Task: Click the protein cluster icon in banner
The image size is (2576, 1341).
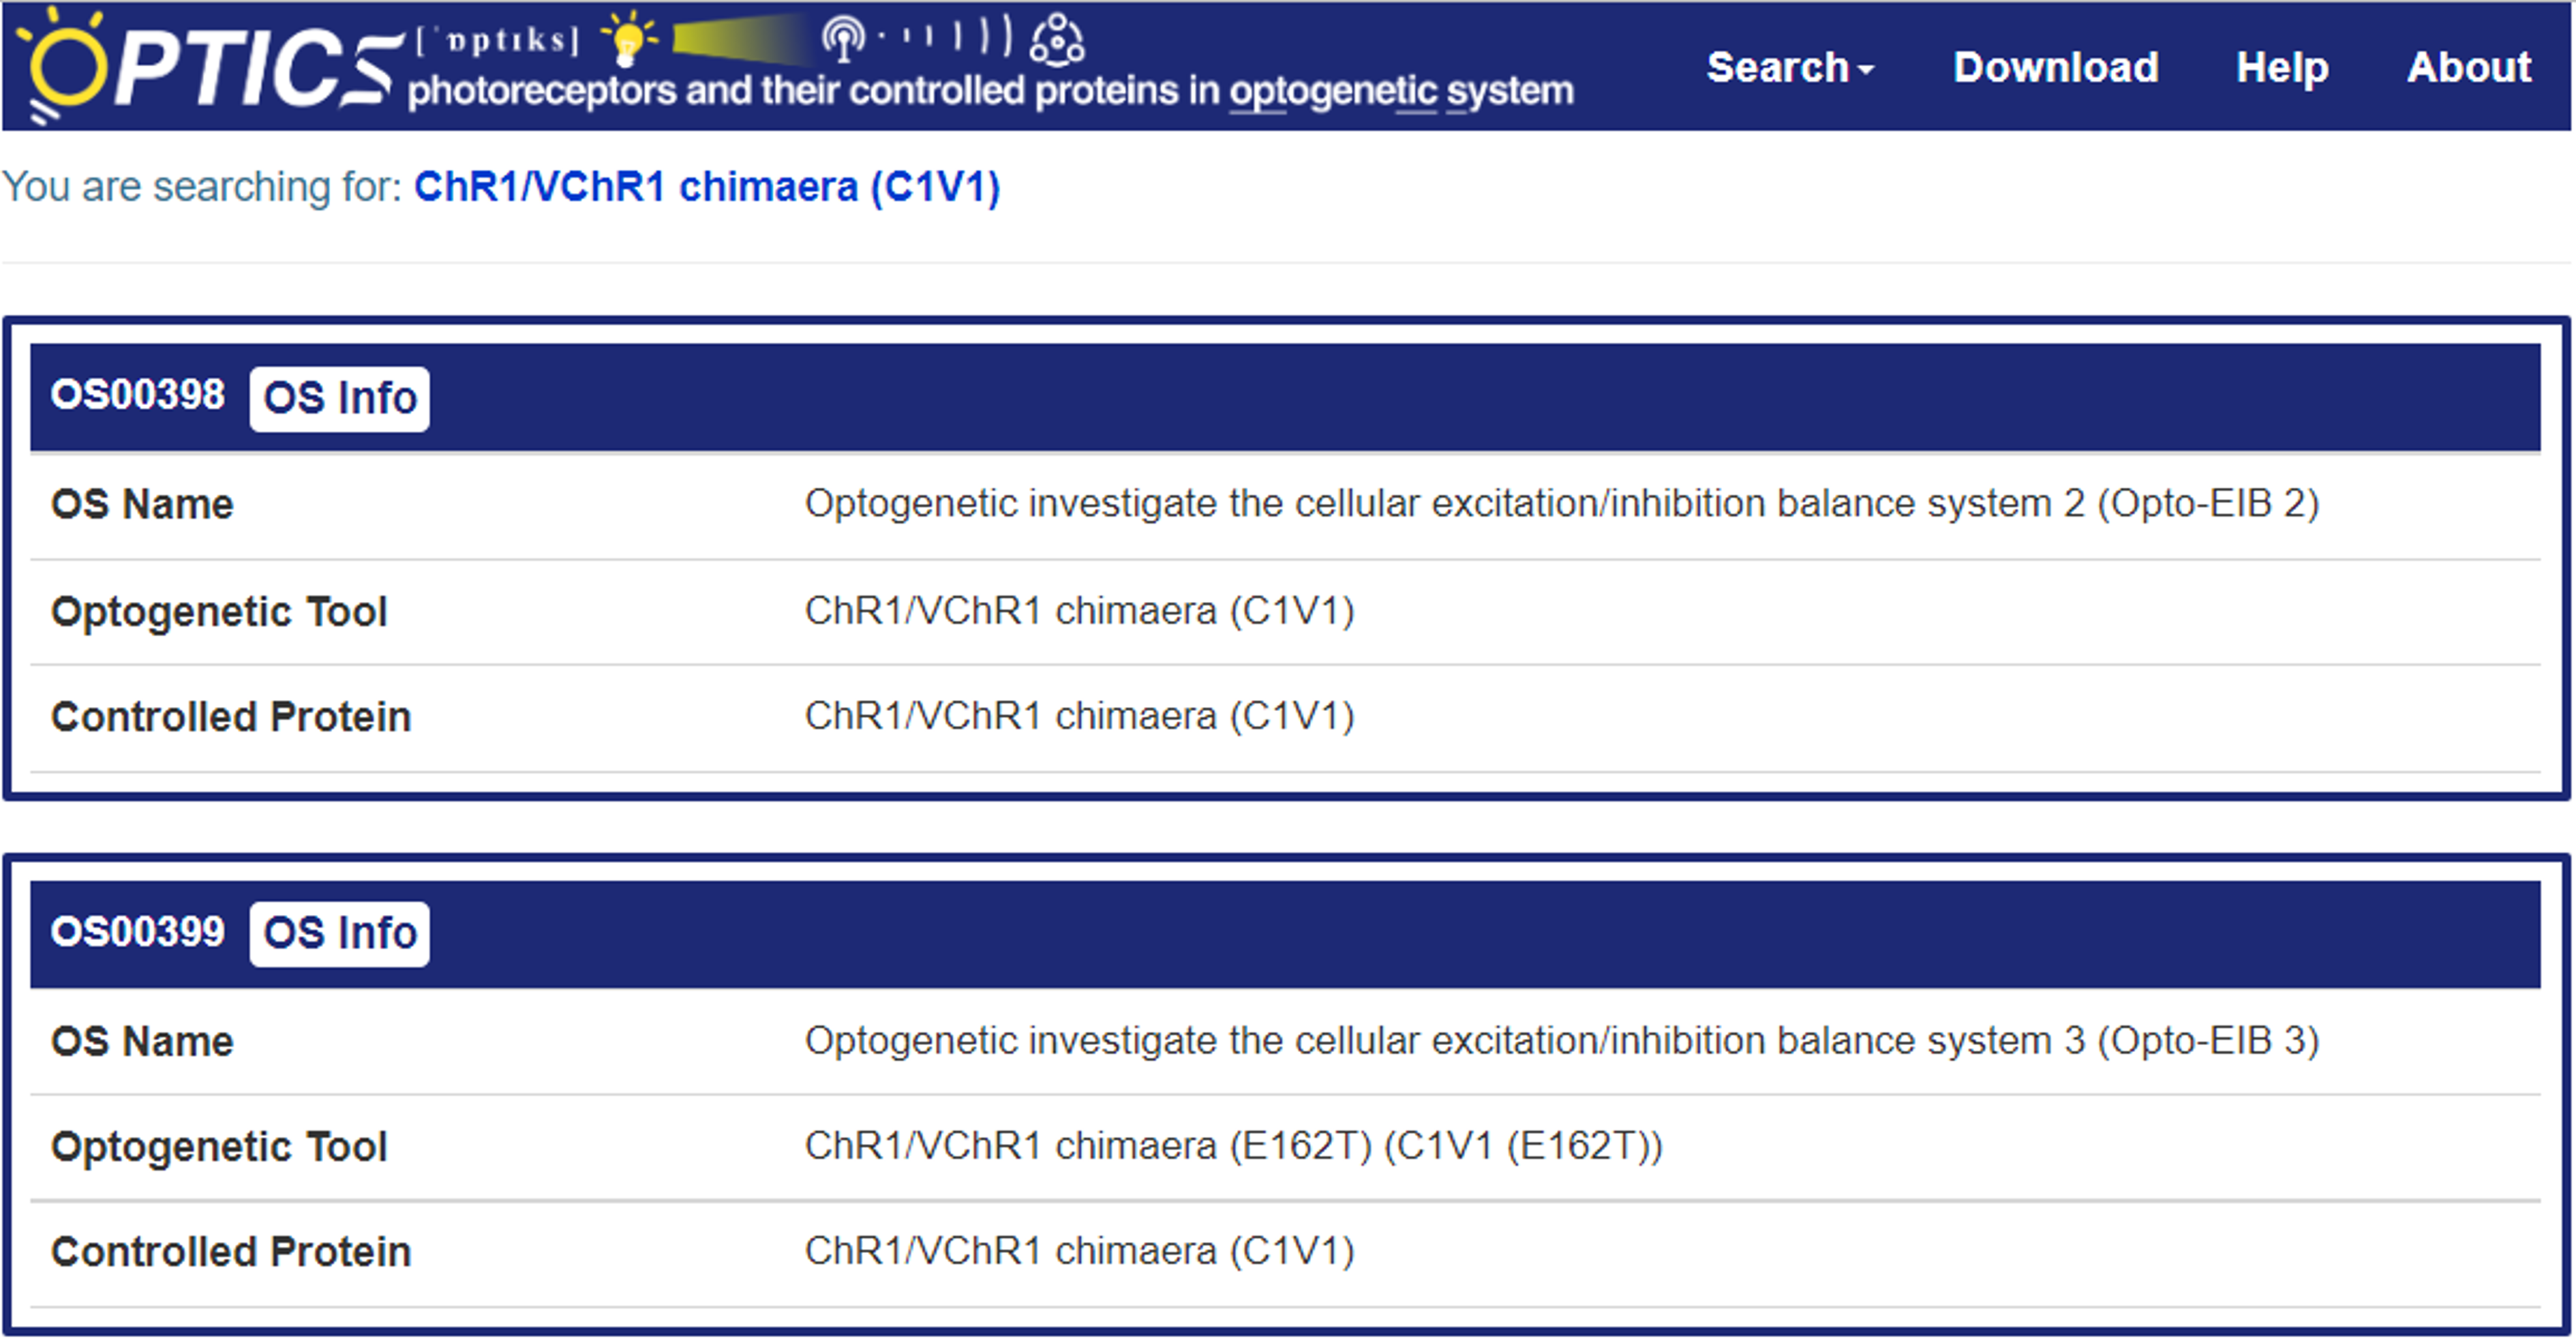Action: click(1057, 40)
